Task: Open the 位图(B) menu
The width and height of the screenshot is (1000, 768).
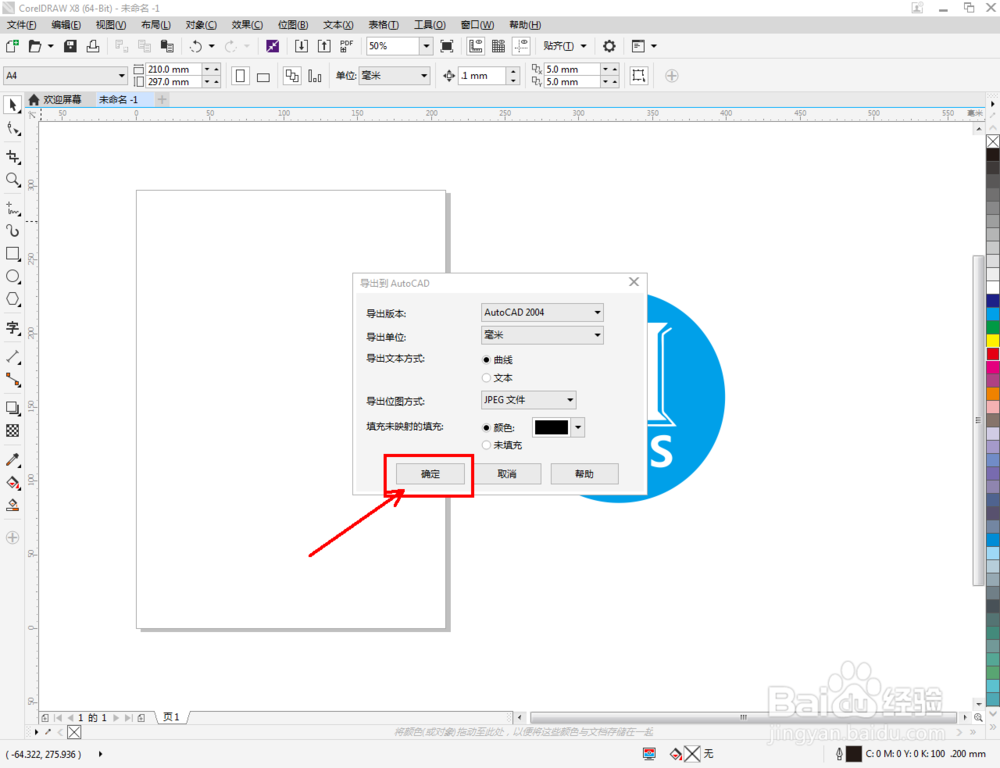Action: (293, 25)
